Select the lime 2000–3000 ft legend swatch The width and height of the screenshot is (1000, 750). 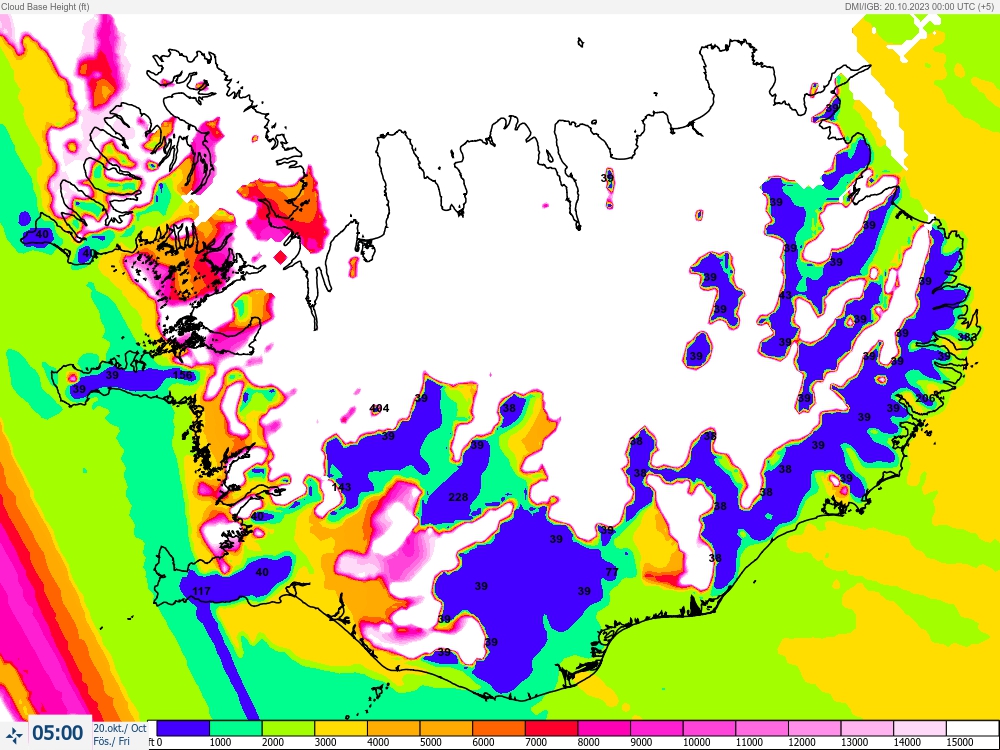coord(288,728)
